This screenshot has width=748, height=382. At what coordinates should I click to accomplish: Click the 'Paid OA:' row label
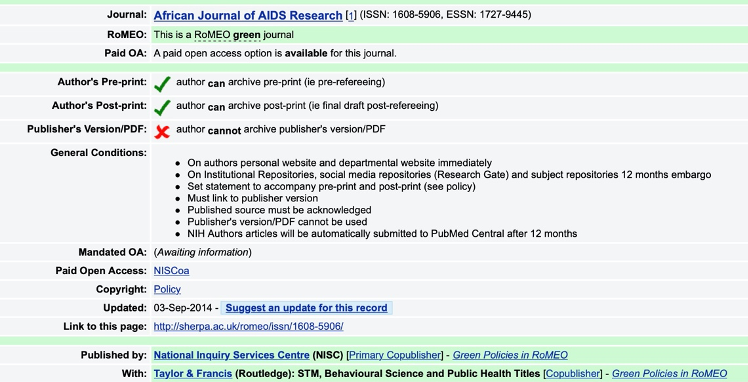click(x=126, y=53)
